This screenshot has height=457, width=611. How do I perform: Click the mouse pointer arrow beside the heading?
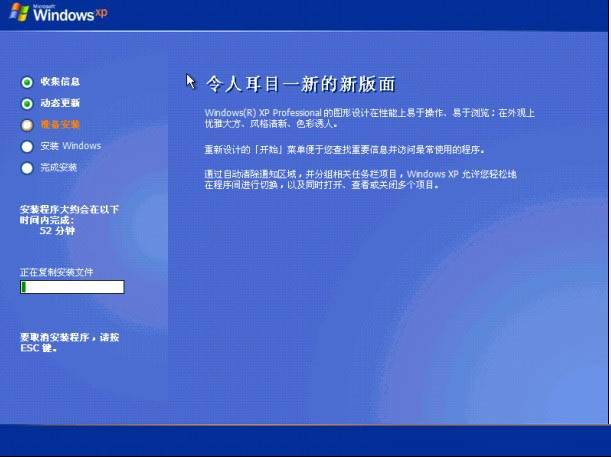pyautogui.click(x=191, y=81)
